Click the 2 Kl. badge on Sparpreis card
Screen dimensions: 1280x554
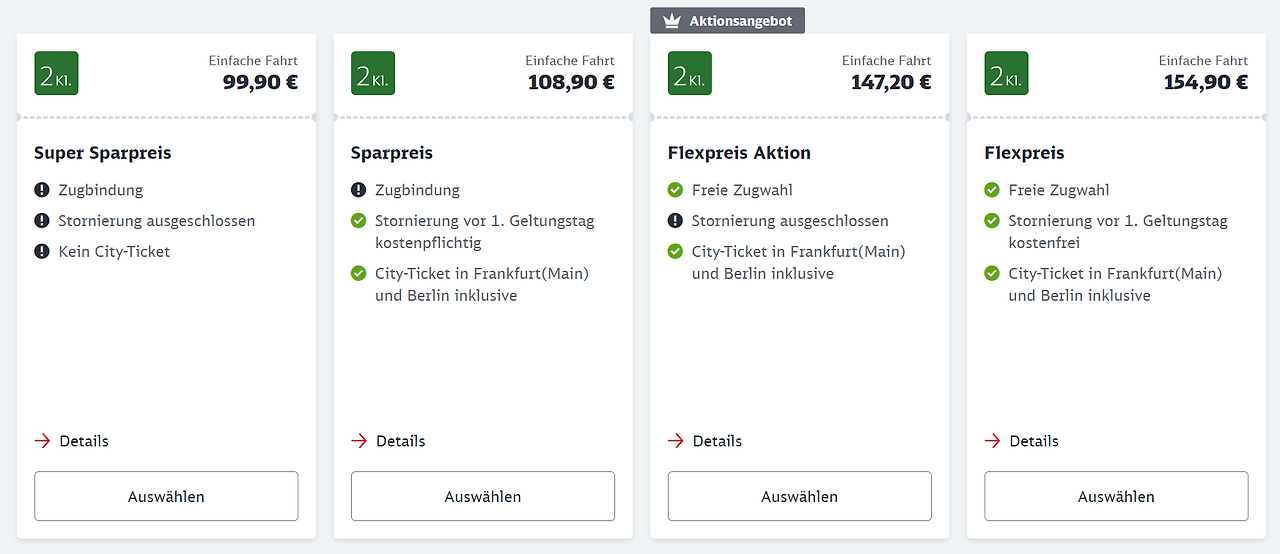(x=373, y=73)
